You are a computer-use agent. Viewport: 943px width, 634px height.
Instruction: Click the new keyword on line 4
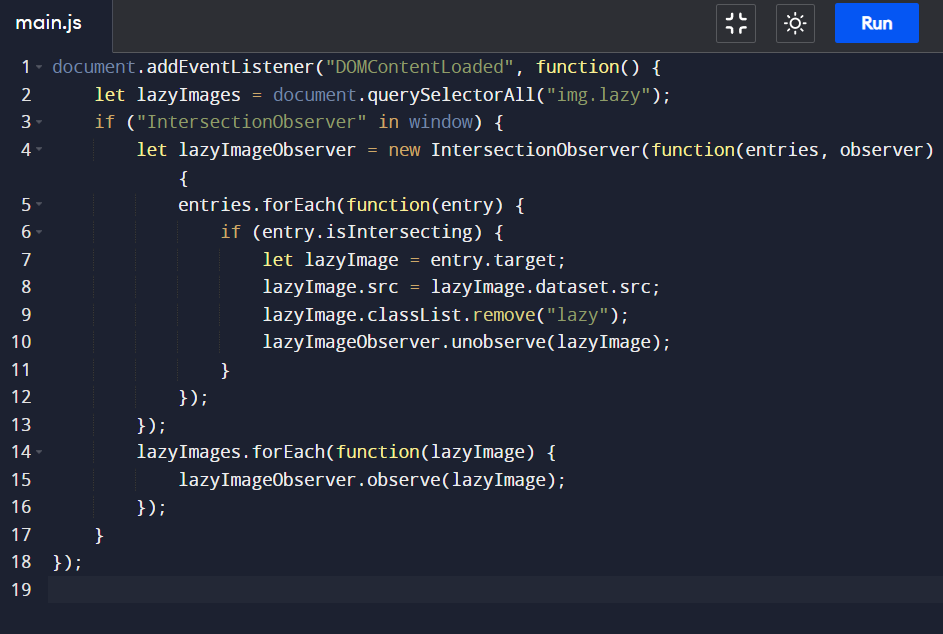click(404, 150)
